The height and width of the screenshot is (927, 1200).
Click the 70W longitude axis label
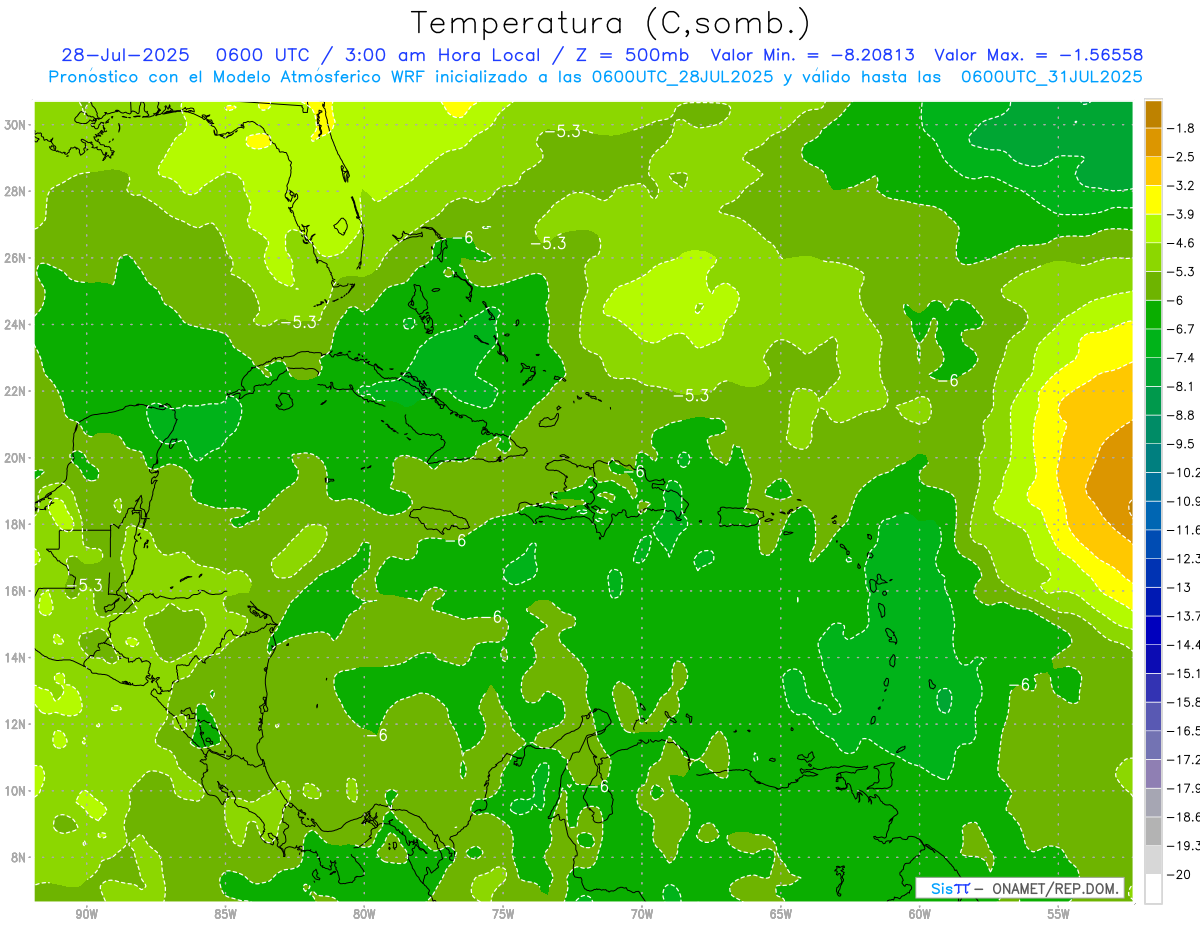click(642, 914)
